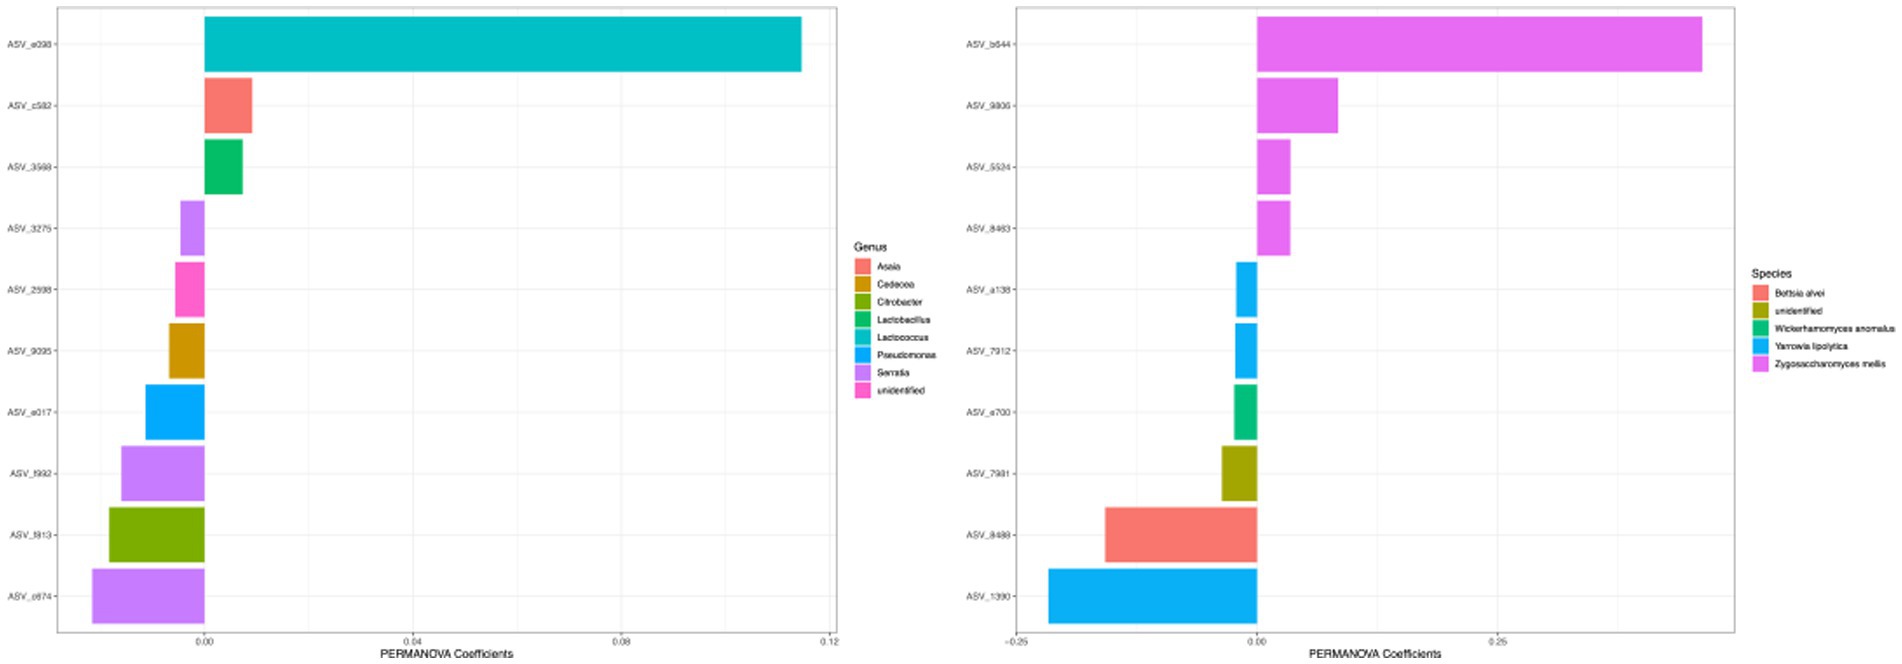
Task: Select the Citrobacter legend label text
Action: click(x=900, y=302)
